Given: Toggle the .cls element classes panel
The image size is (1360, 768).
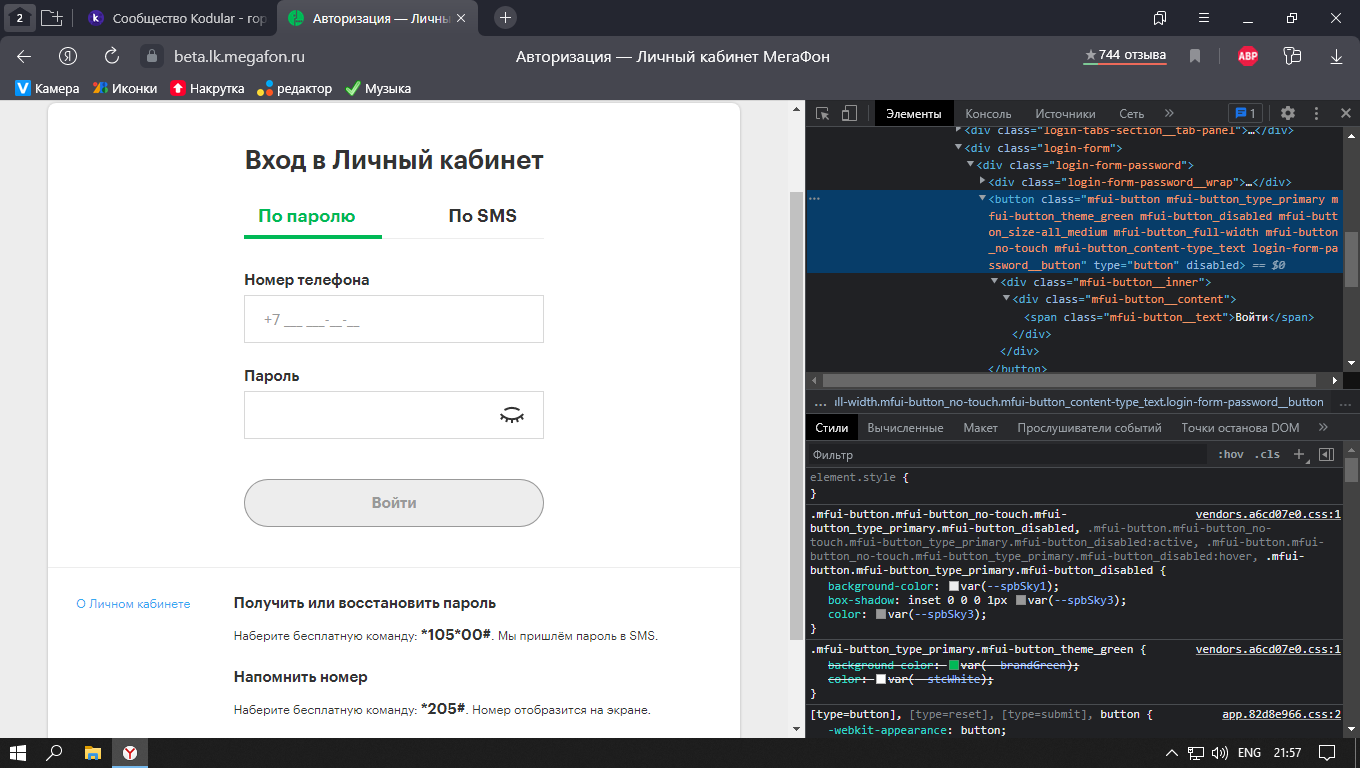Looking at the screenshot, I should pyautogui.click(x=1267, y=455).
